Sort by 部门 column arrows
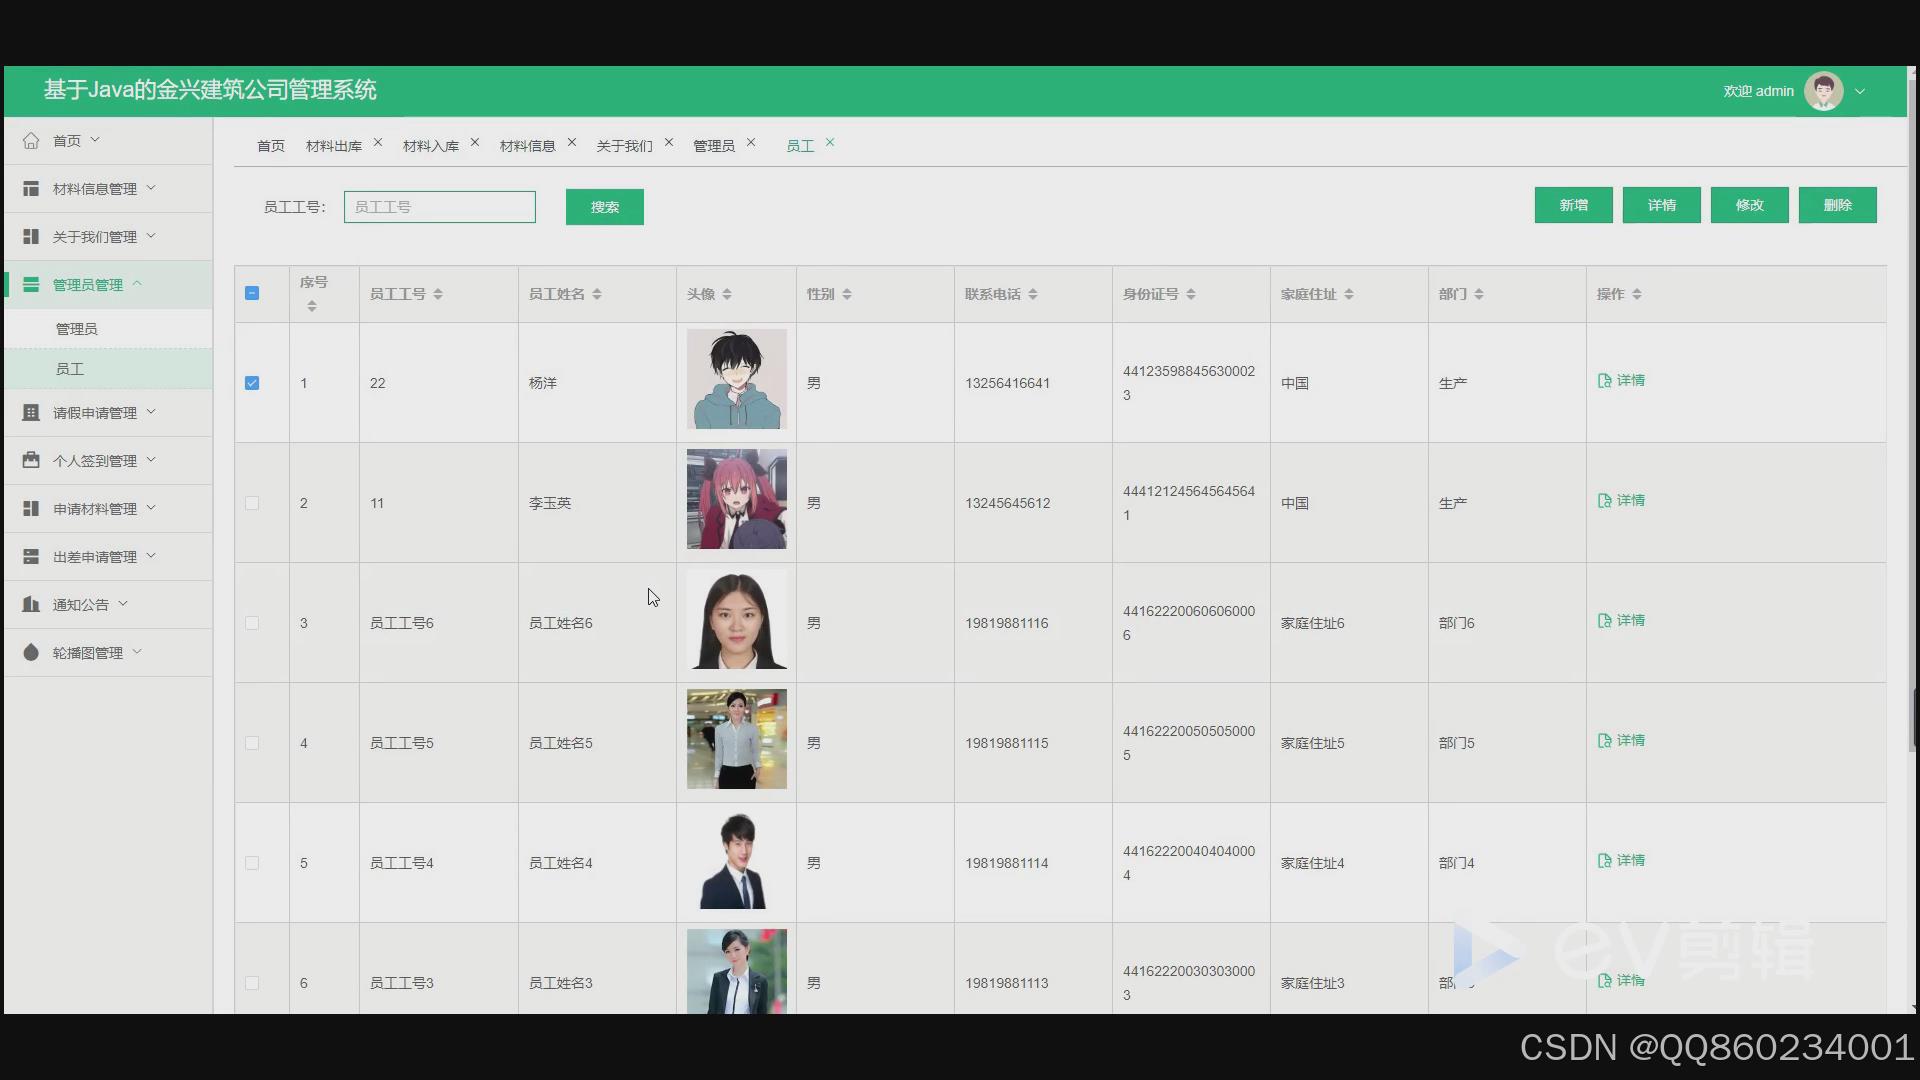The width and height of the screenshot is (1920, 1080). [1479, 294]
